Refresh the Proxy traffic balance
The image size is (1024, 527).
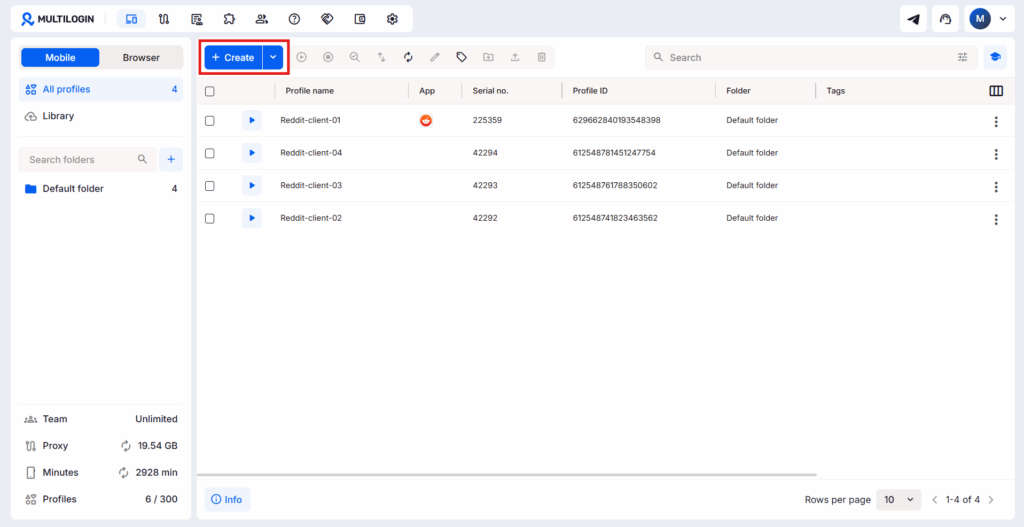[x=125, y=446]
